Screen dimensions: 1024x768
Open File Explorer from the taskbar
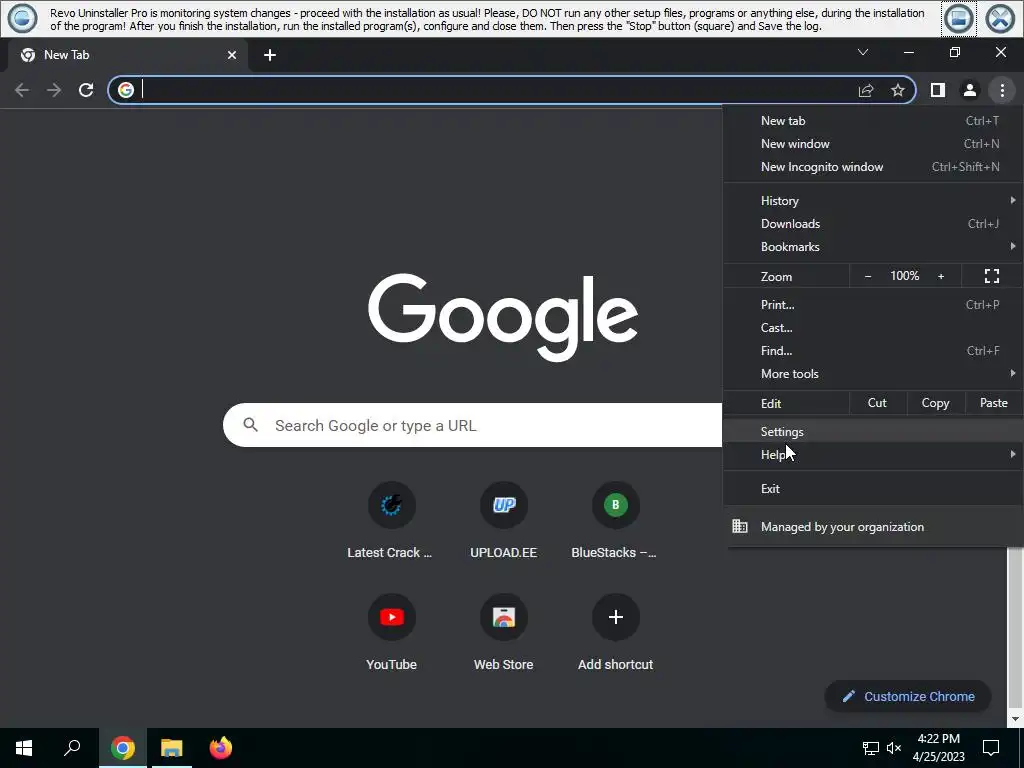(172, 748)
